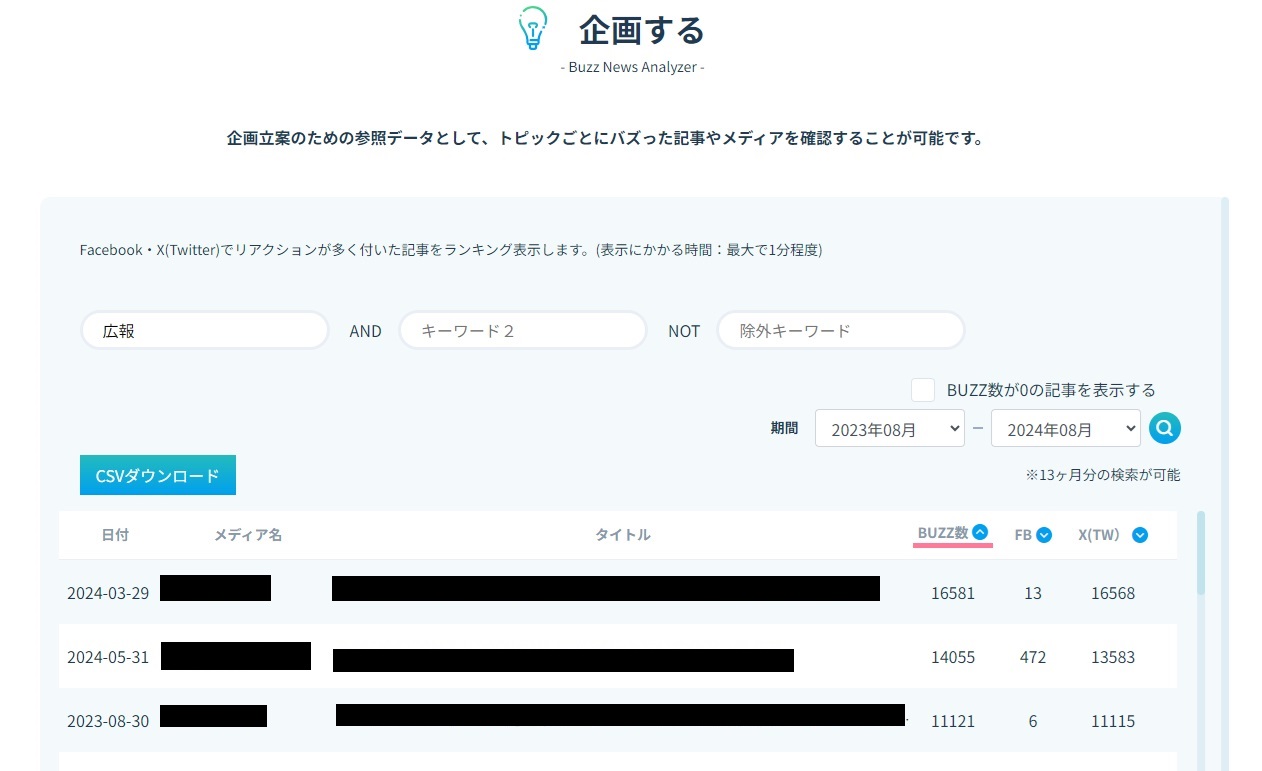Open the 2023年08月 start period dropdown

pyautogui.click(x=889, y=429)
